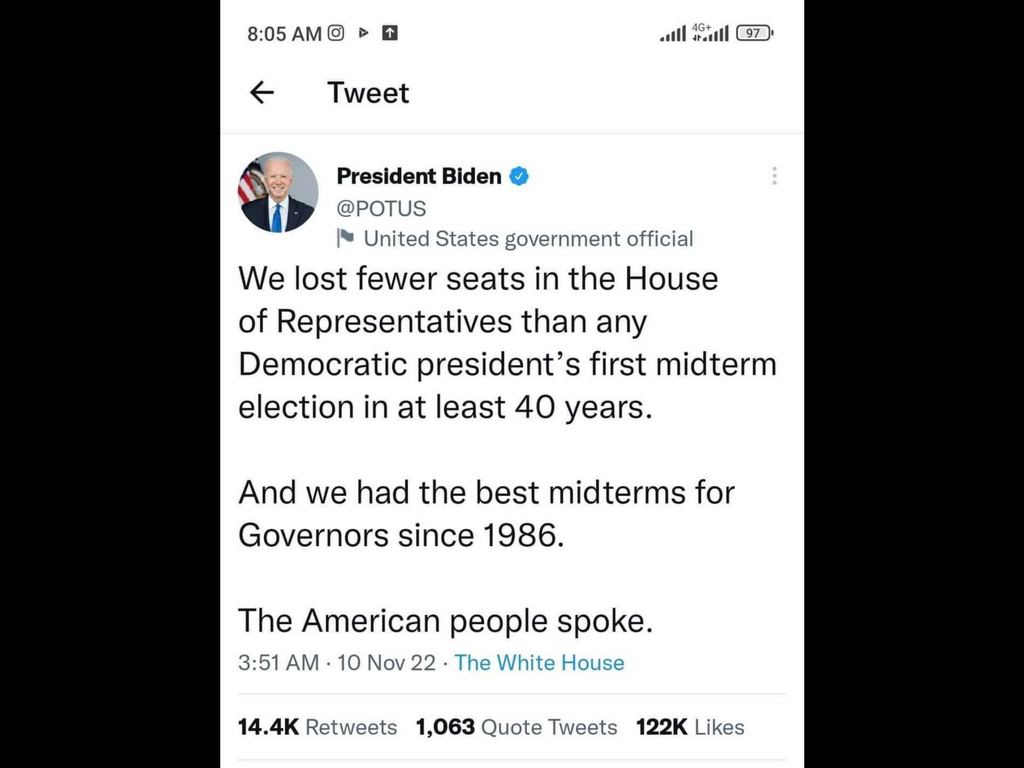Image resolution: width=1024 pixels, height=768 pixels.
Task: Tap the battery indicator showing 97
Action: click(754, 33)
